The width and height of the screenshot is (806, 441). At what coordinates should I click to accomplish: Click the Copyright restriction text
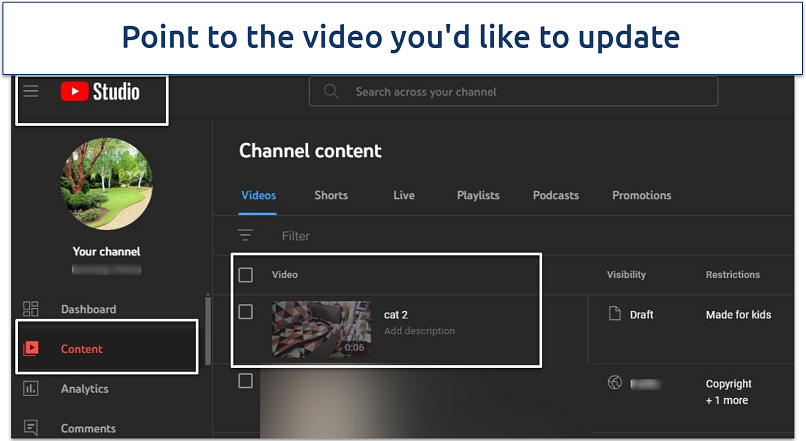tap(728, 384)
